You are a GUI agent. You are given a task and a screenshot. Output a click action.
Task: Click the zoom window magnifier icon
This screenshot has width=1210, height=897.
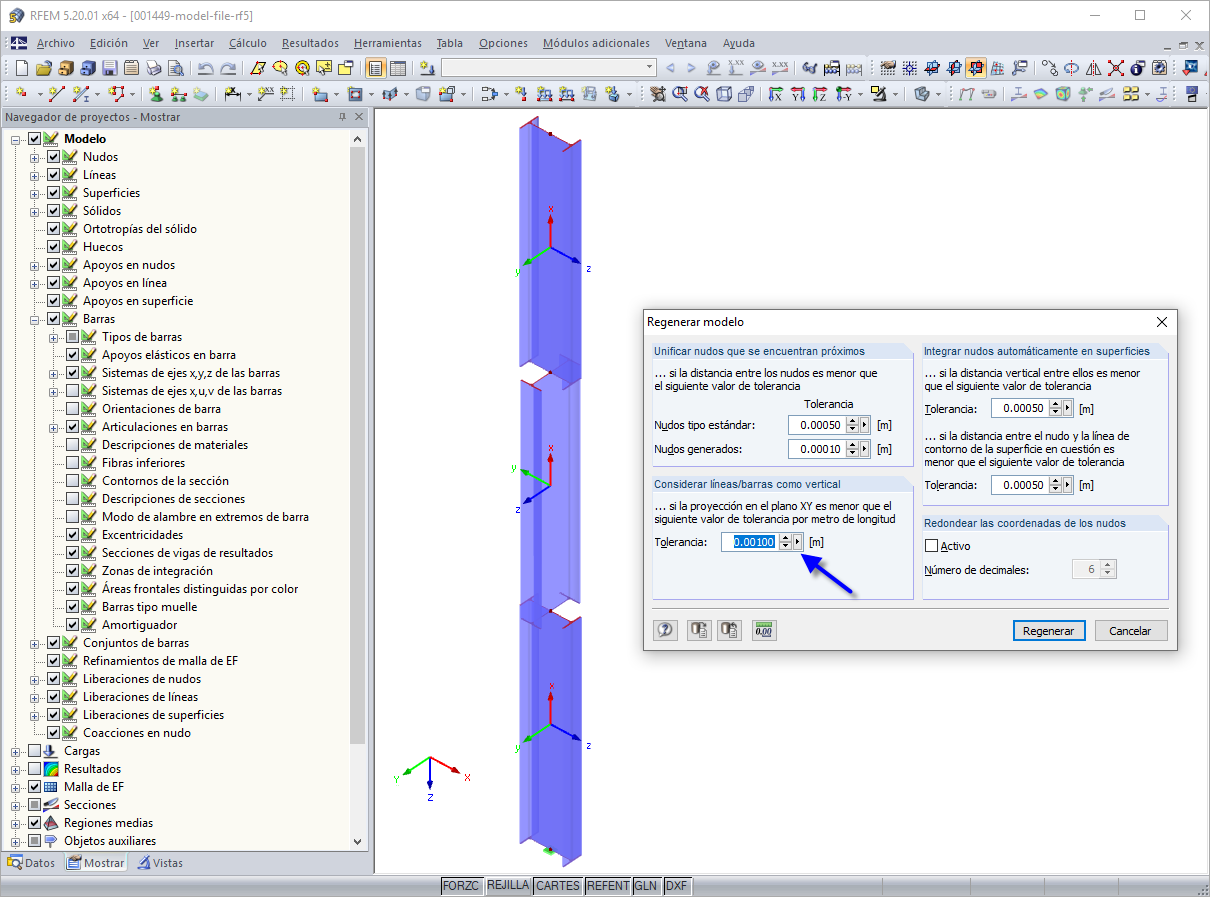[680, 94]
